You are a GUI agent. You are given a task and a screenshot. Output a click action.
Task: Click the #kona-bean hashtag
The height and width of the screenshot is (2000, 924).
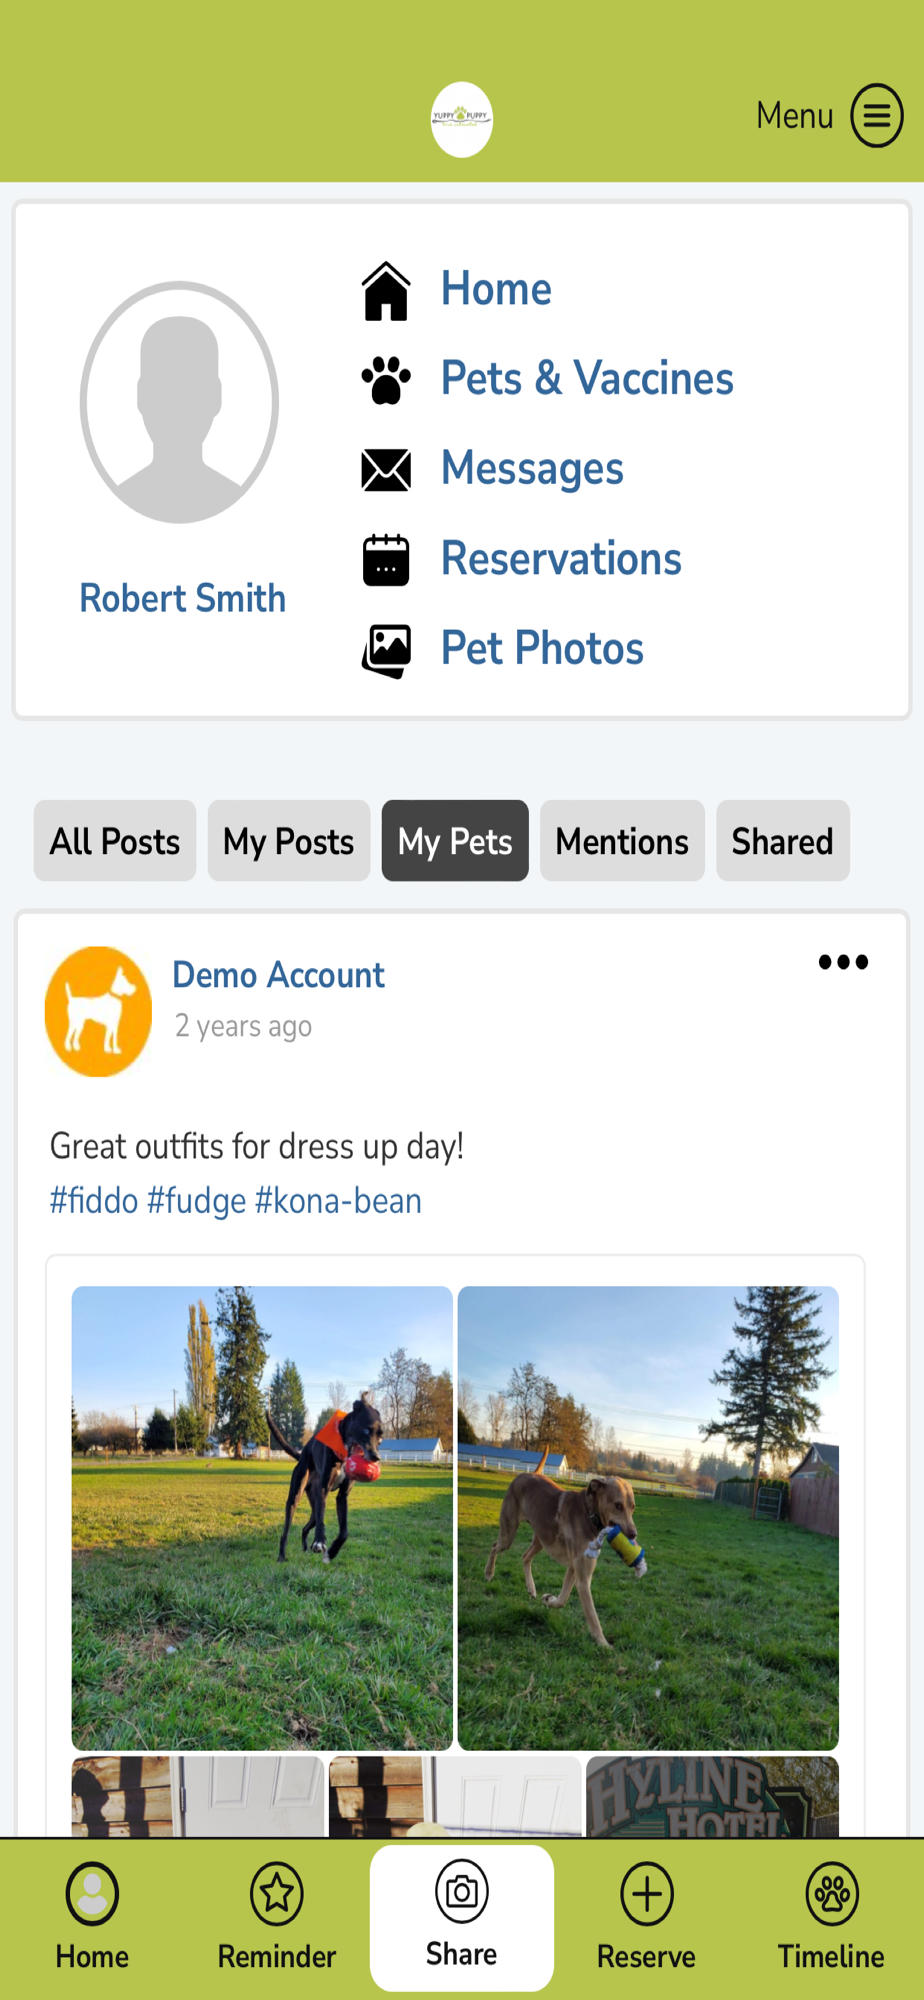click(338, 1200)
